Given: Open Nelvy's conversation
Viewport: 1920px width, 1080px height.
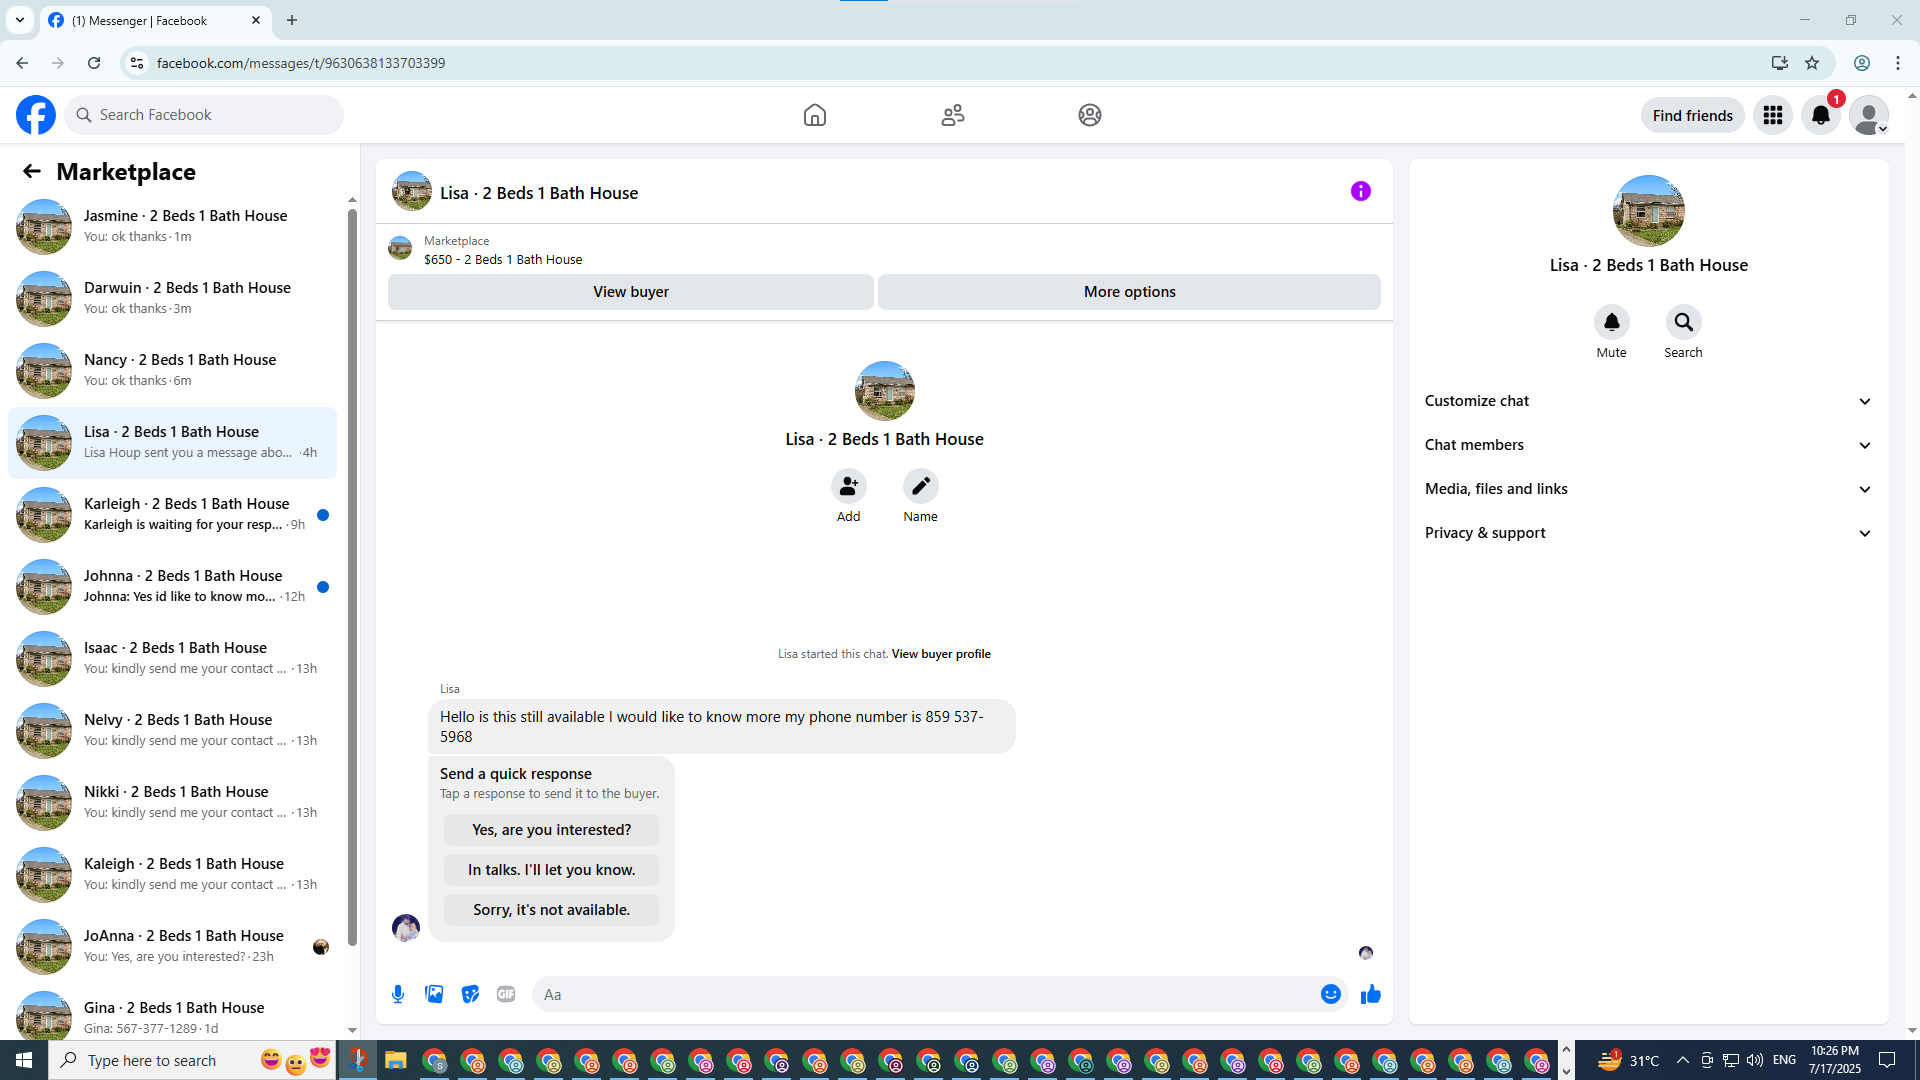Looking at the screenshot, I should click(172, 730).
